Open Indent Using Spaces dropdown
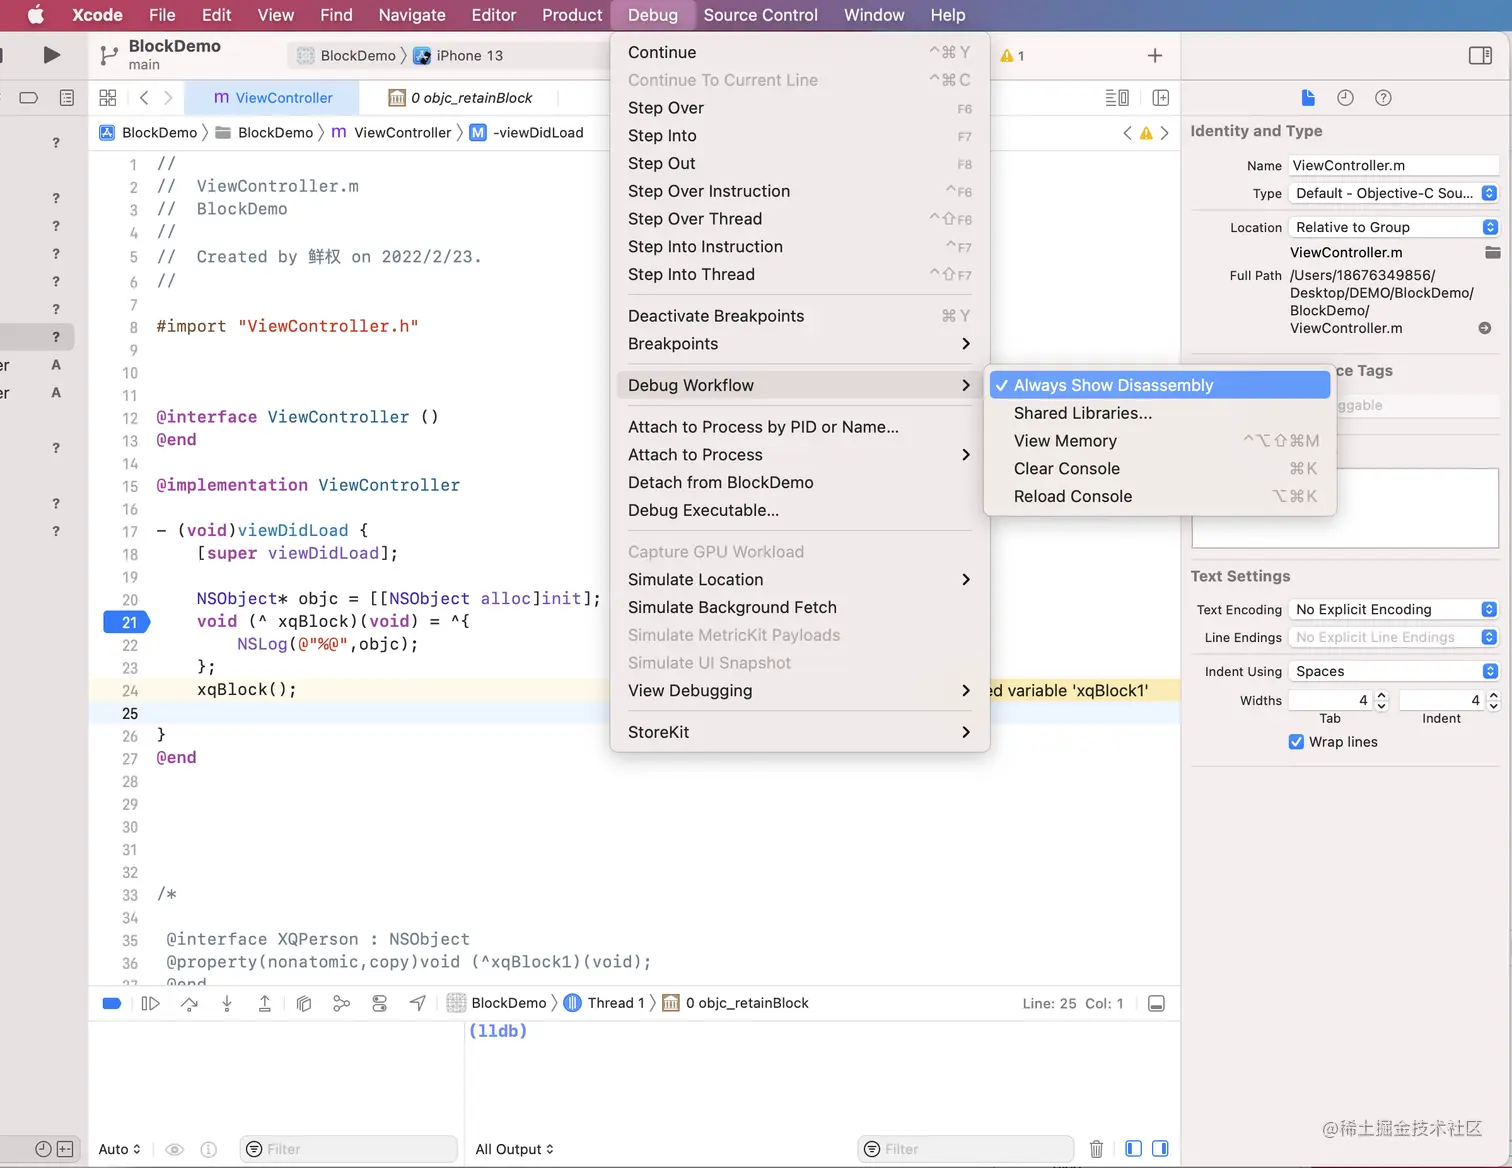This screenshot has height=1168, width=1512. [x=1393, y=671]
